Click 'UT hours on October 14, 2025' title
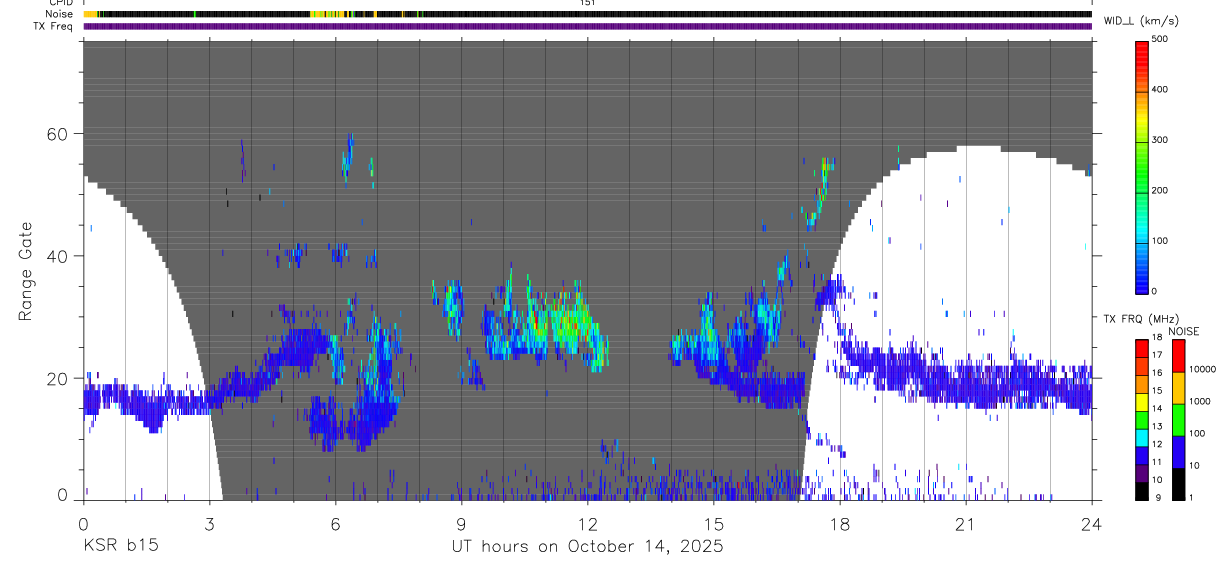The width and height of the screenshot is (1228, 567). click(587, 546)
